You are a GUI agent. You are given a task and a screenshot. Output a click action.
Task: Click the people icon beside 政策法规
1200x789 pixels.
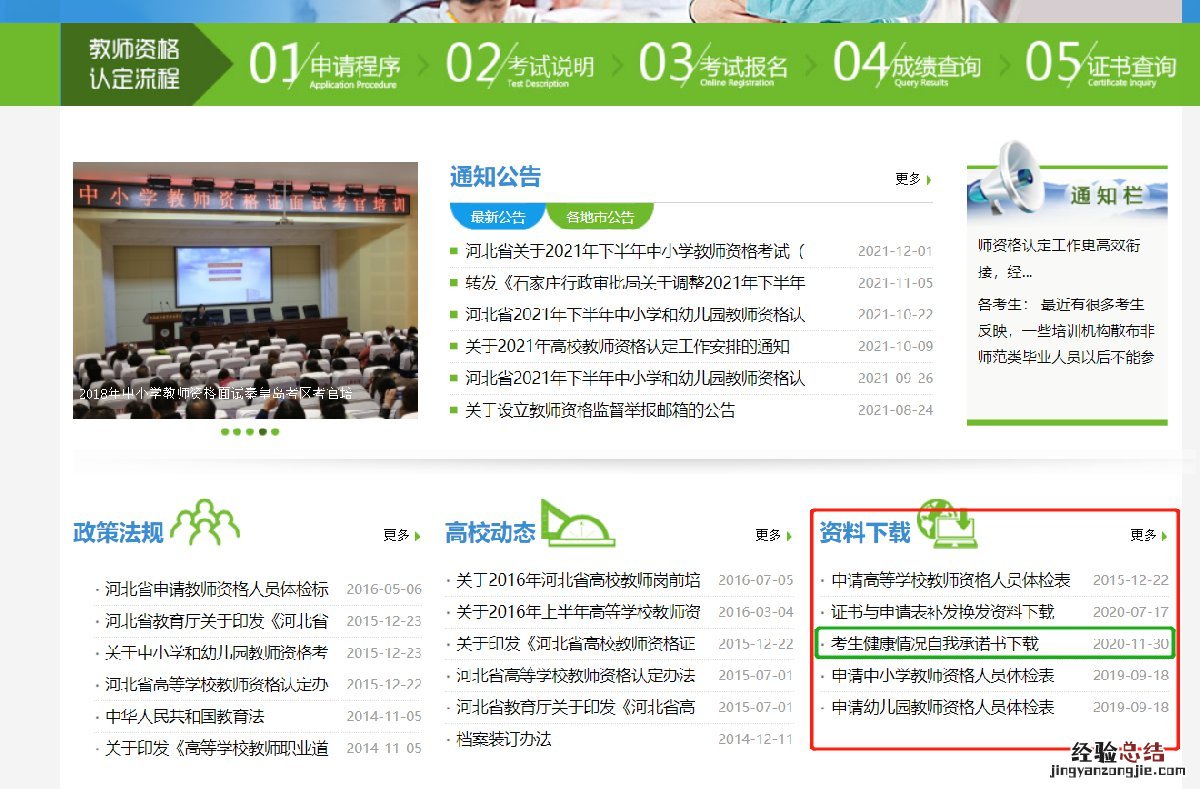(205, 522)
